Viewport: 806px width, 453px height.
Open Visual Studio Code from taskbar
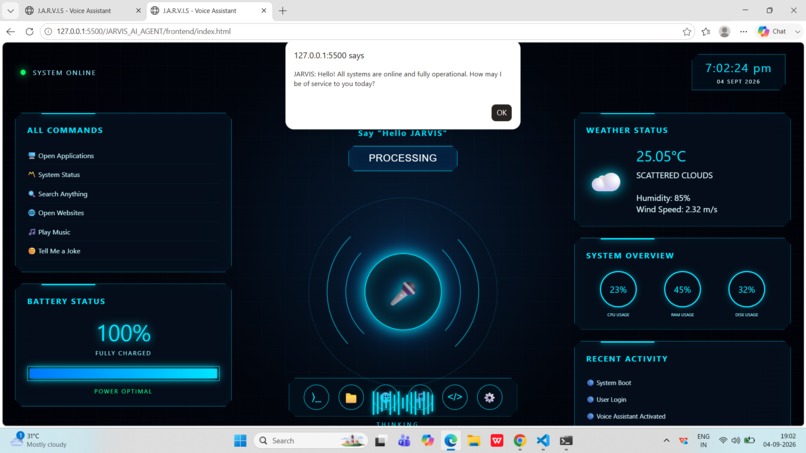pyautogui.click(x=543, y=441)
